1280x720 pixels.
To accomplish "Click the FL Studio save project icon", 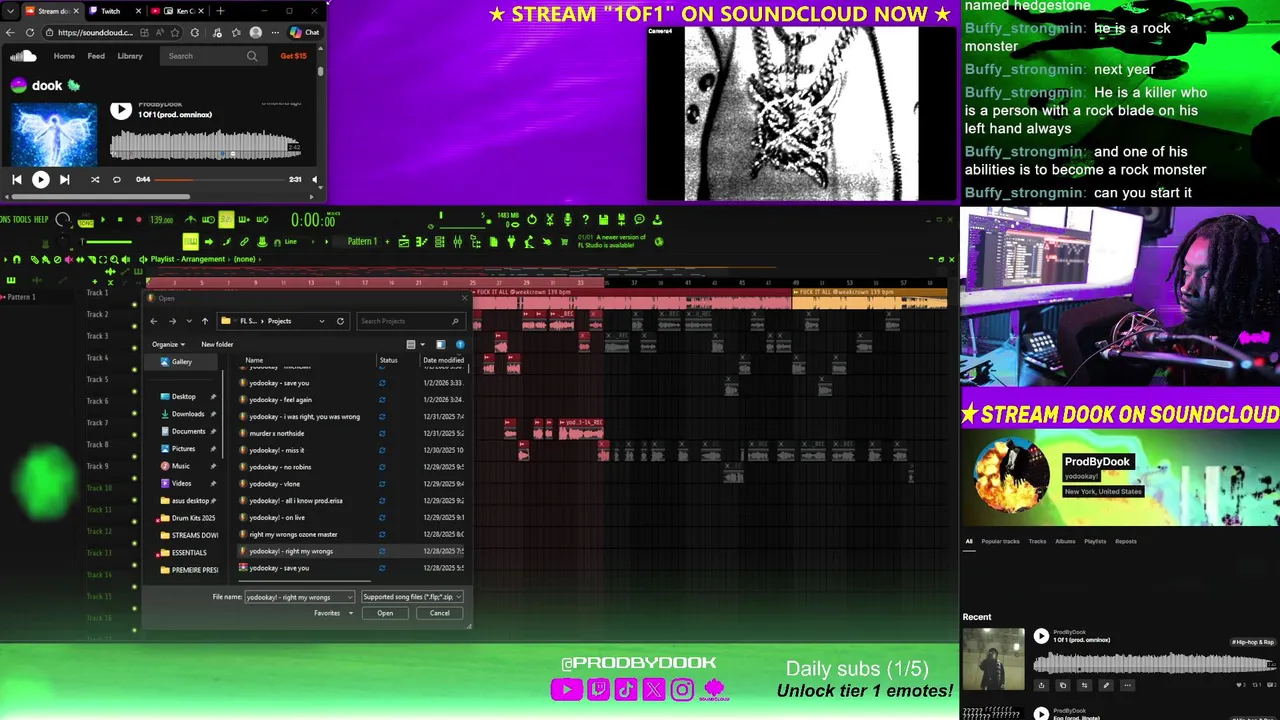I will pyautogui.click(x=603, y=219).
